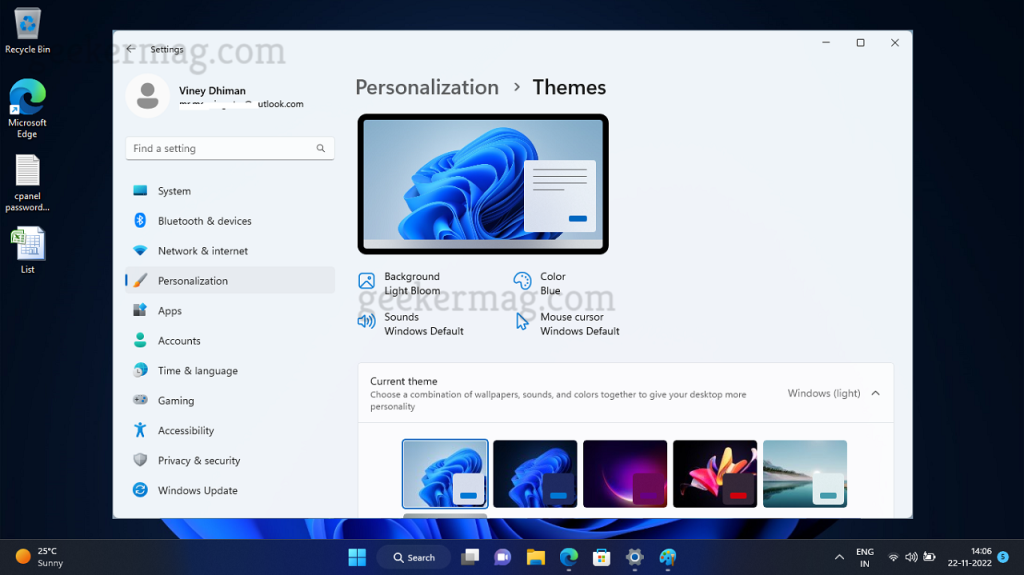Select System in the sidebar
The height and width of the screenshot is (575, 1024).
[x=230, y=191]
